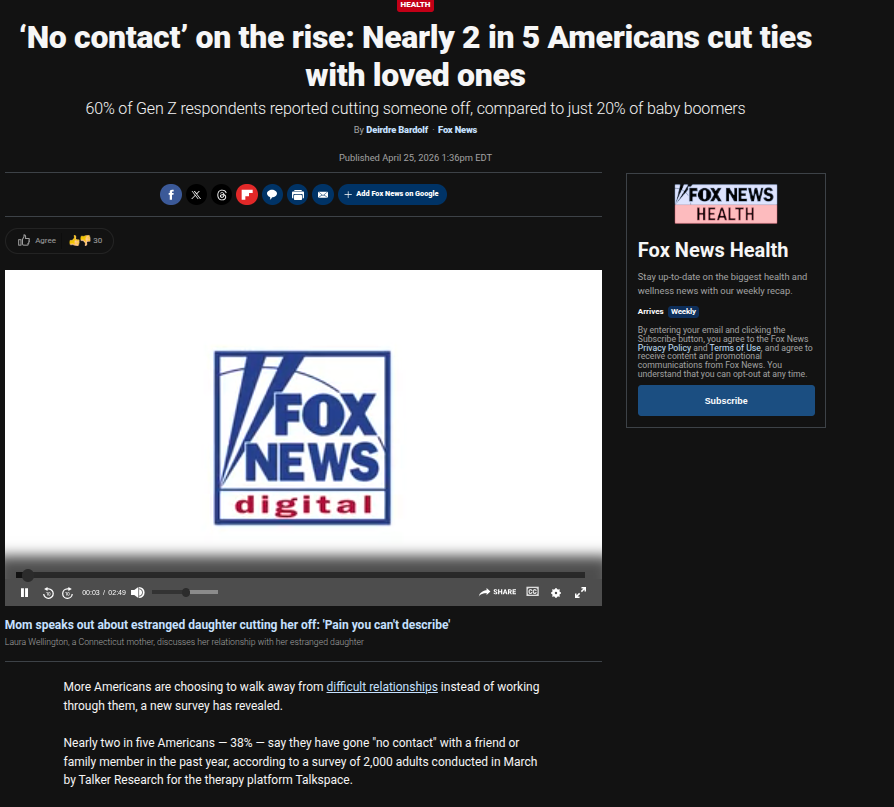Image resolution: width=894 pixels, height=807 pixels.
Task: Click the Fox News digital video frame
Action: (303, 437)
